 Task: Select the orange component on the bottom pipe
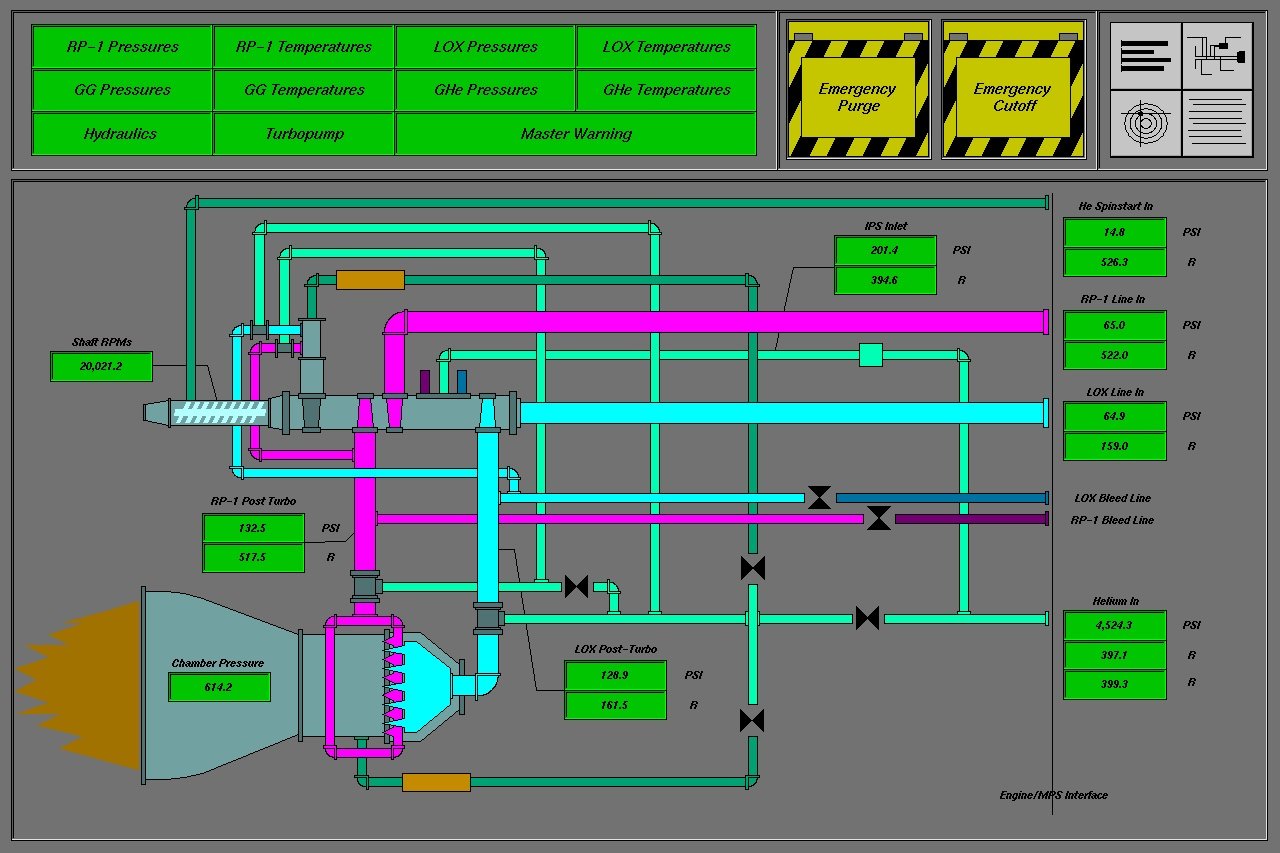436,782
